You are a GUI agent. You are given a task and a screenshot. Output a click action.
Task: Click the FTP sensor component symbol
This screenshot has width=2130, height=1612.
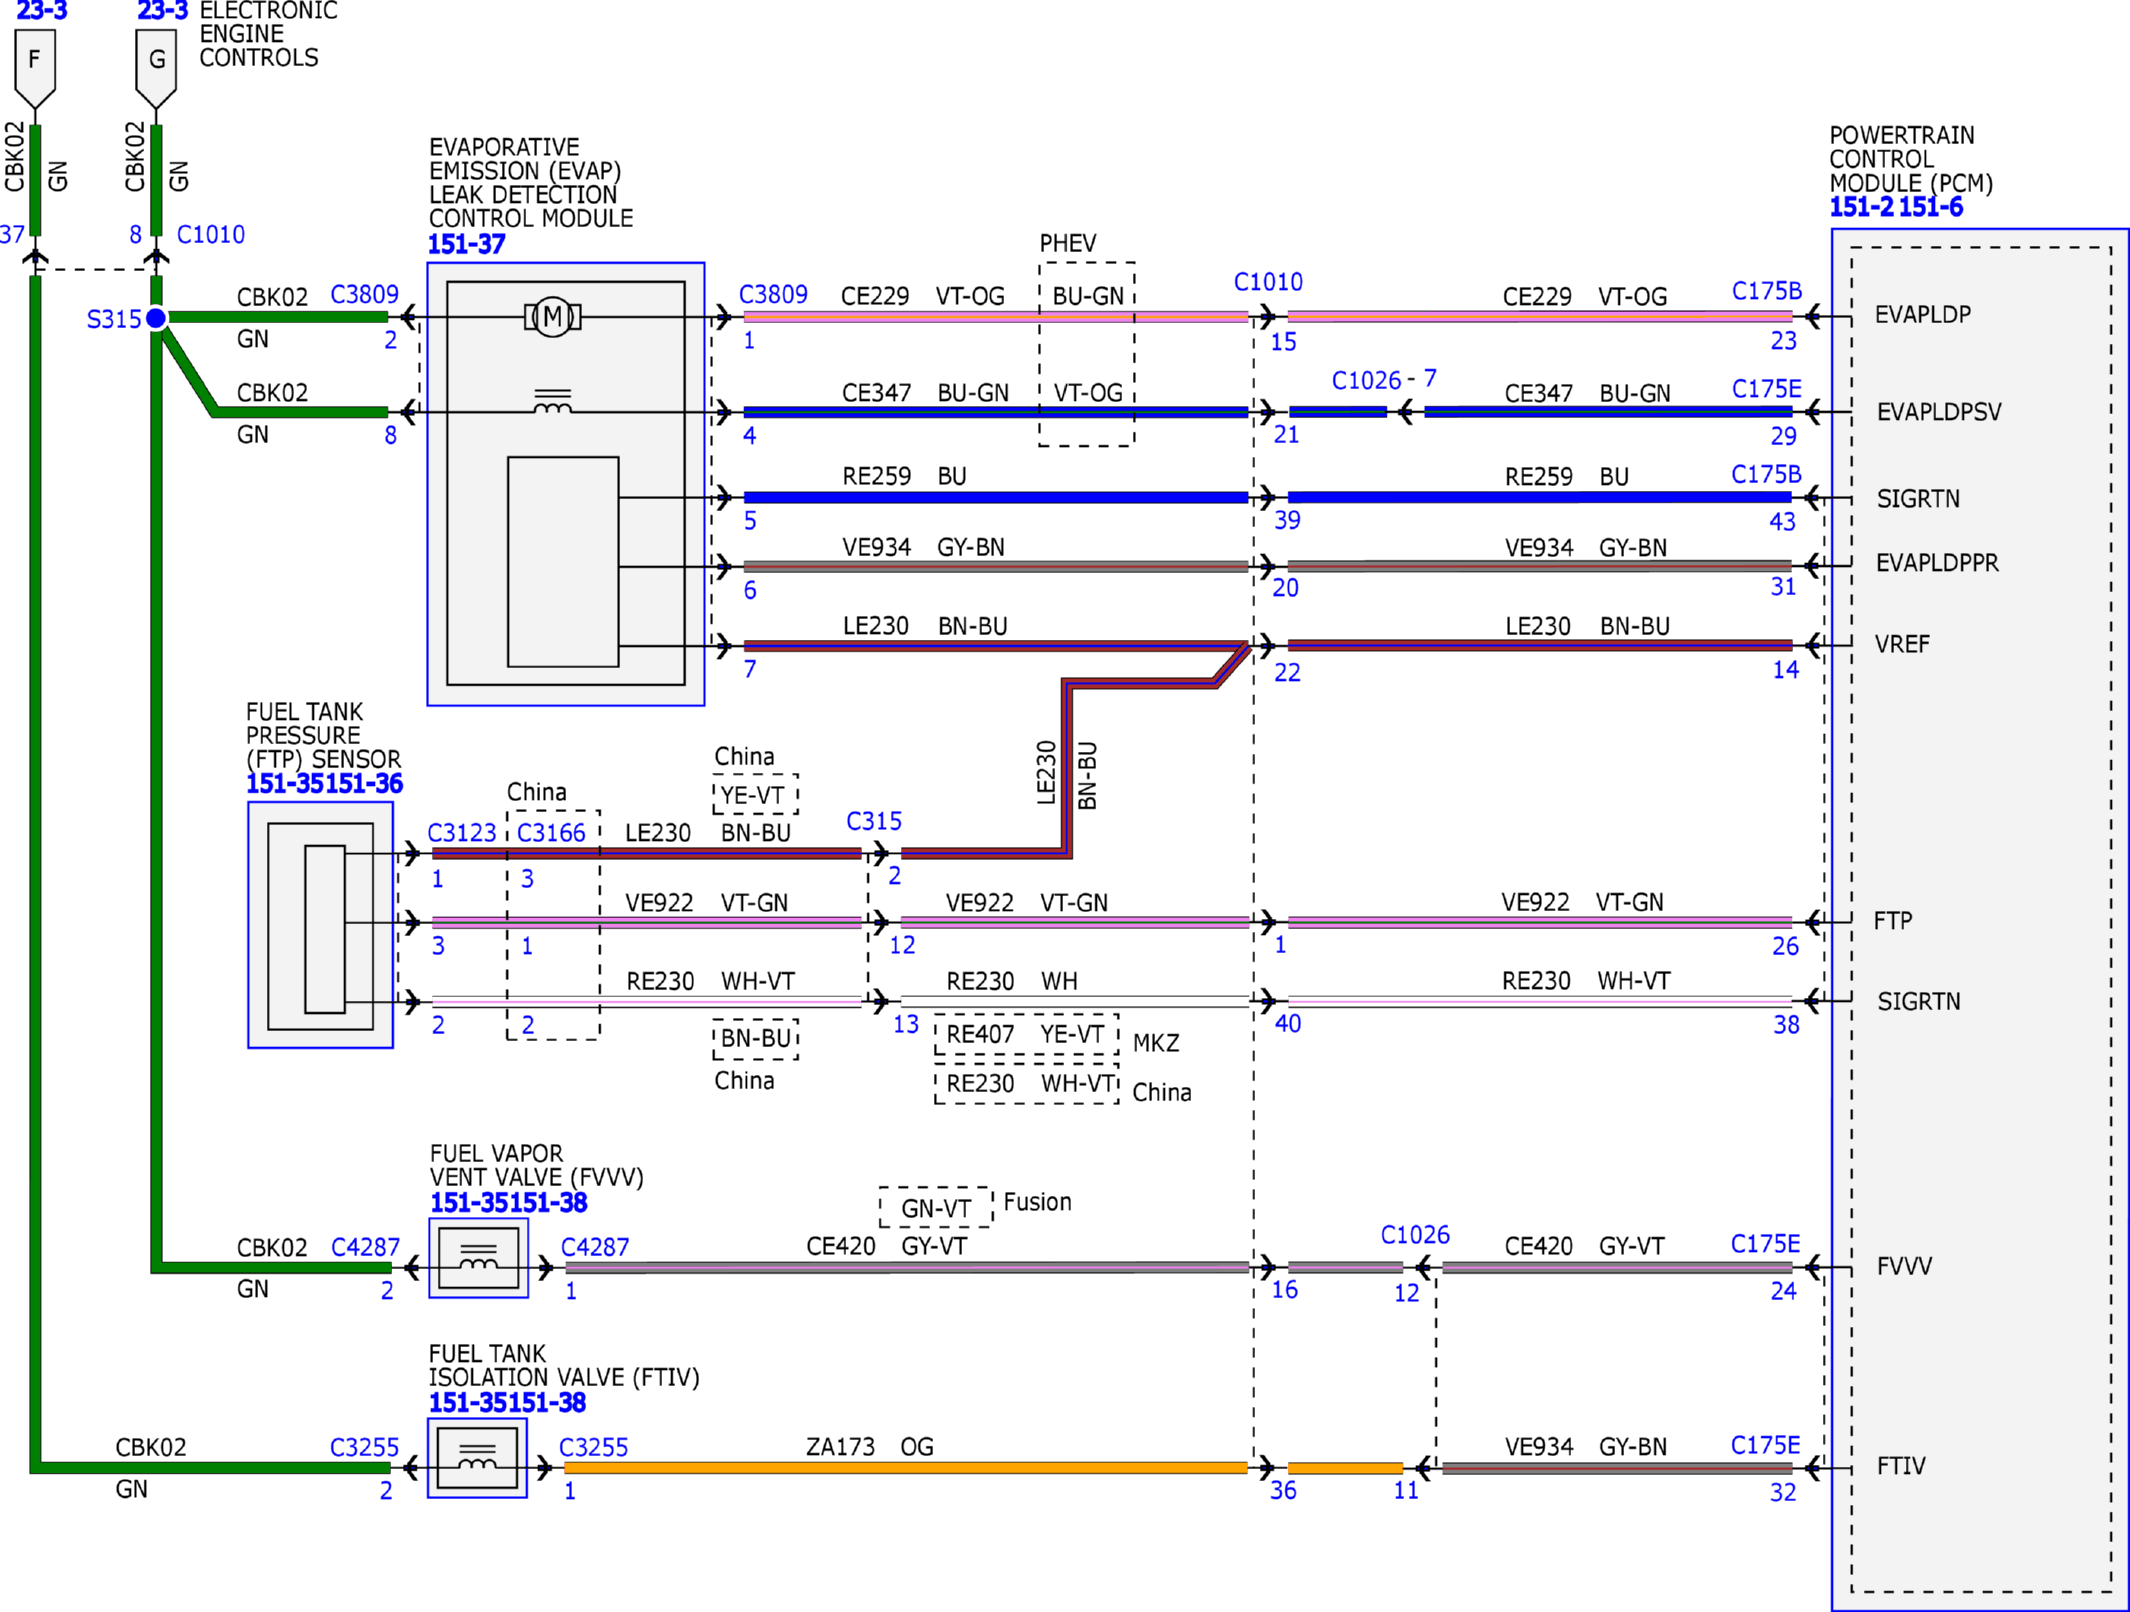(x=320, y=925)
